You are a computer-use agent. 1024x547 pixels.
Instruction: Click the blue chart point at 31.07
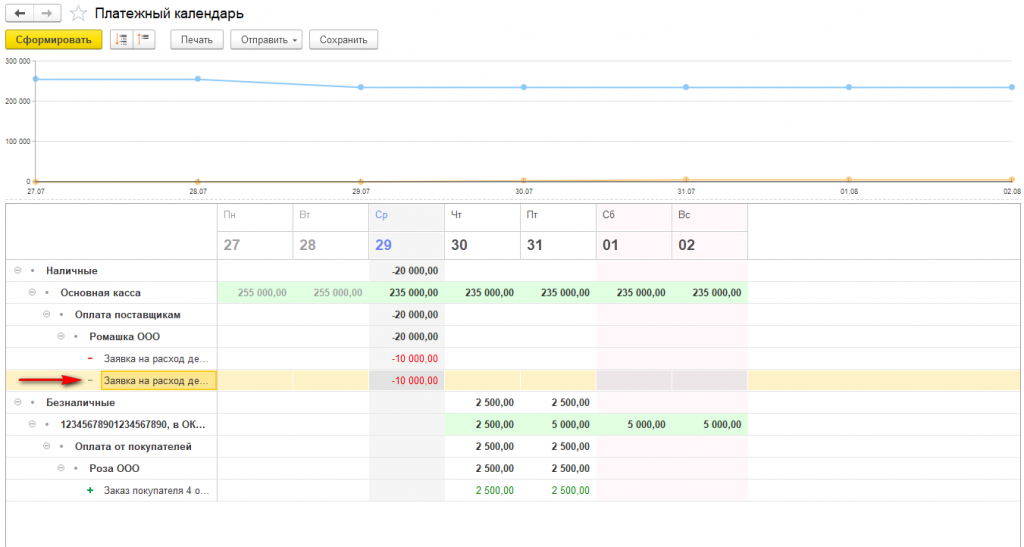686,87
